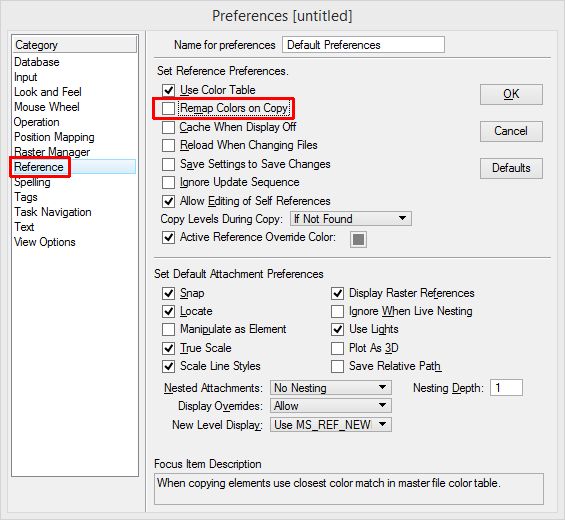Tick Cache When Display Off
This screenshot has height=520, width=565.
[x=168, y=127]
